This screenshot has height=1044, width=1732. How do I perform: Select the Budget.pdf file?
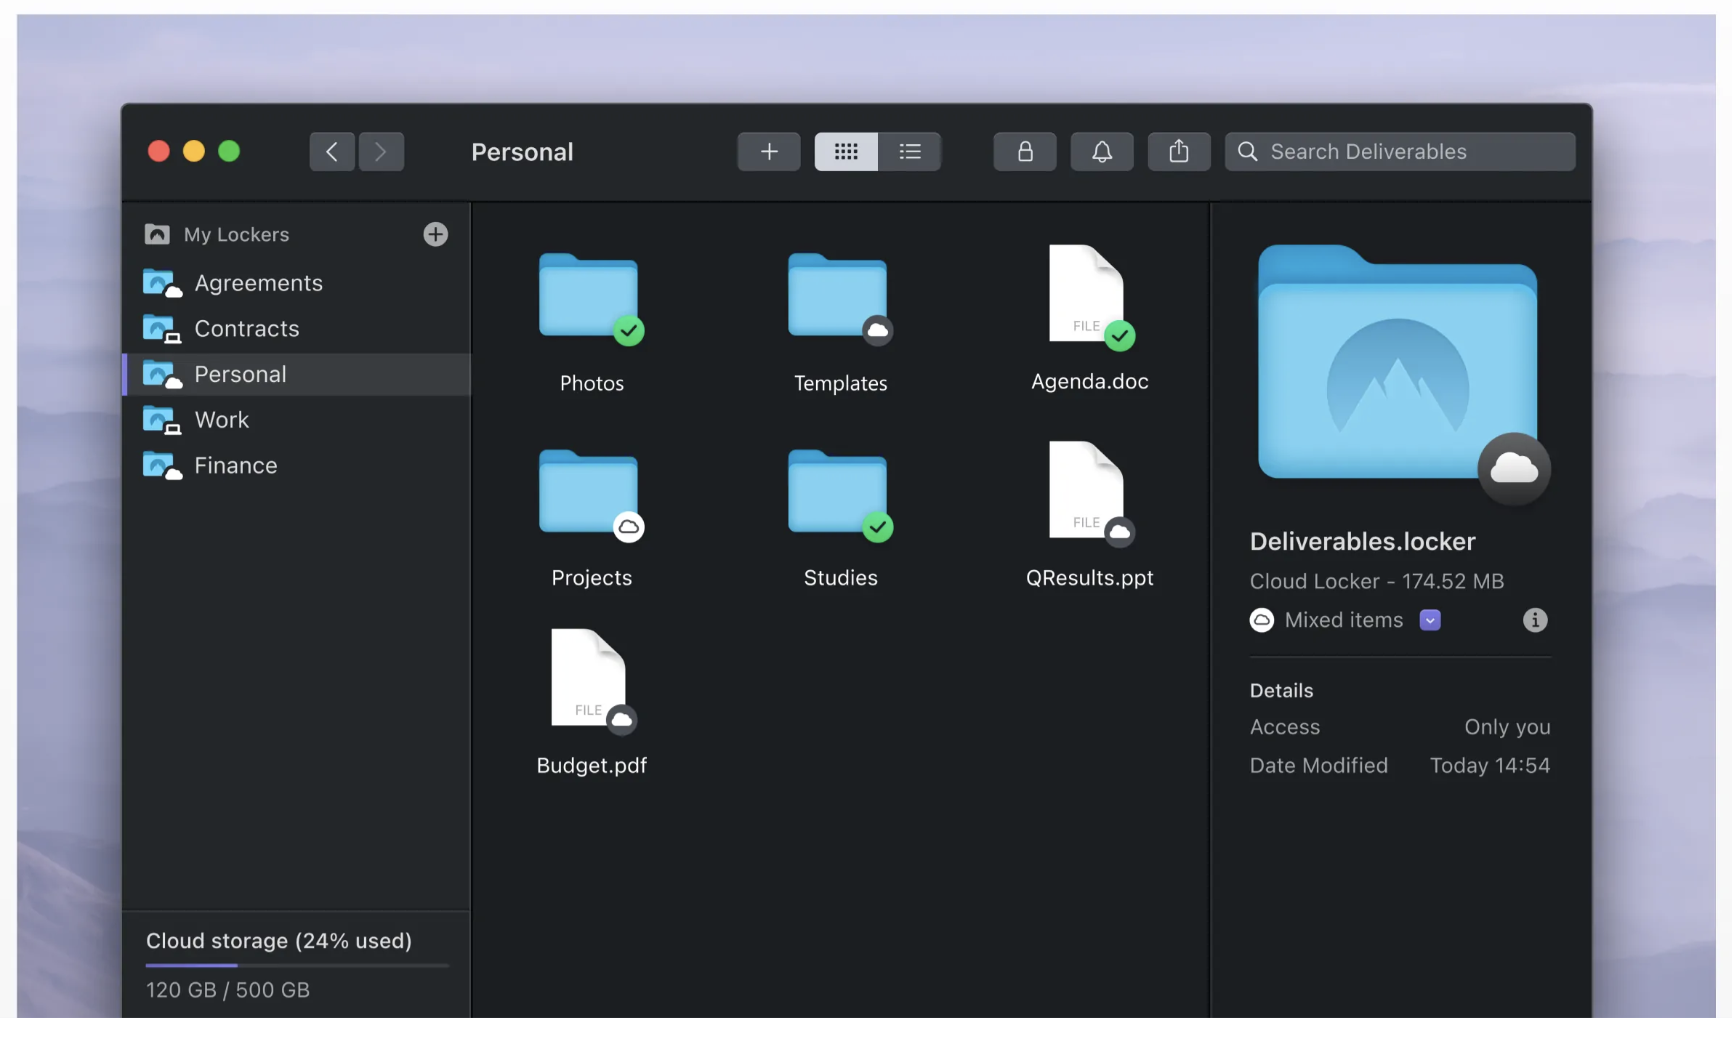[x=591, y=703]
